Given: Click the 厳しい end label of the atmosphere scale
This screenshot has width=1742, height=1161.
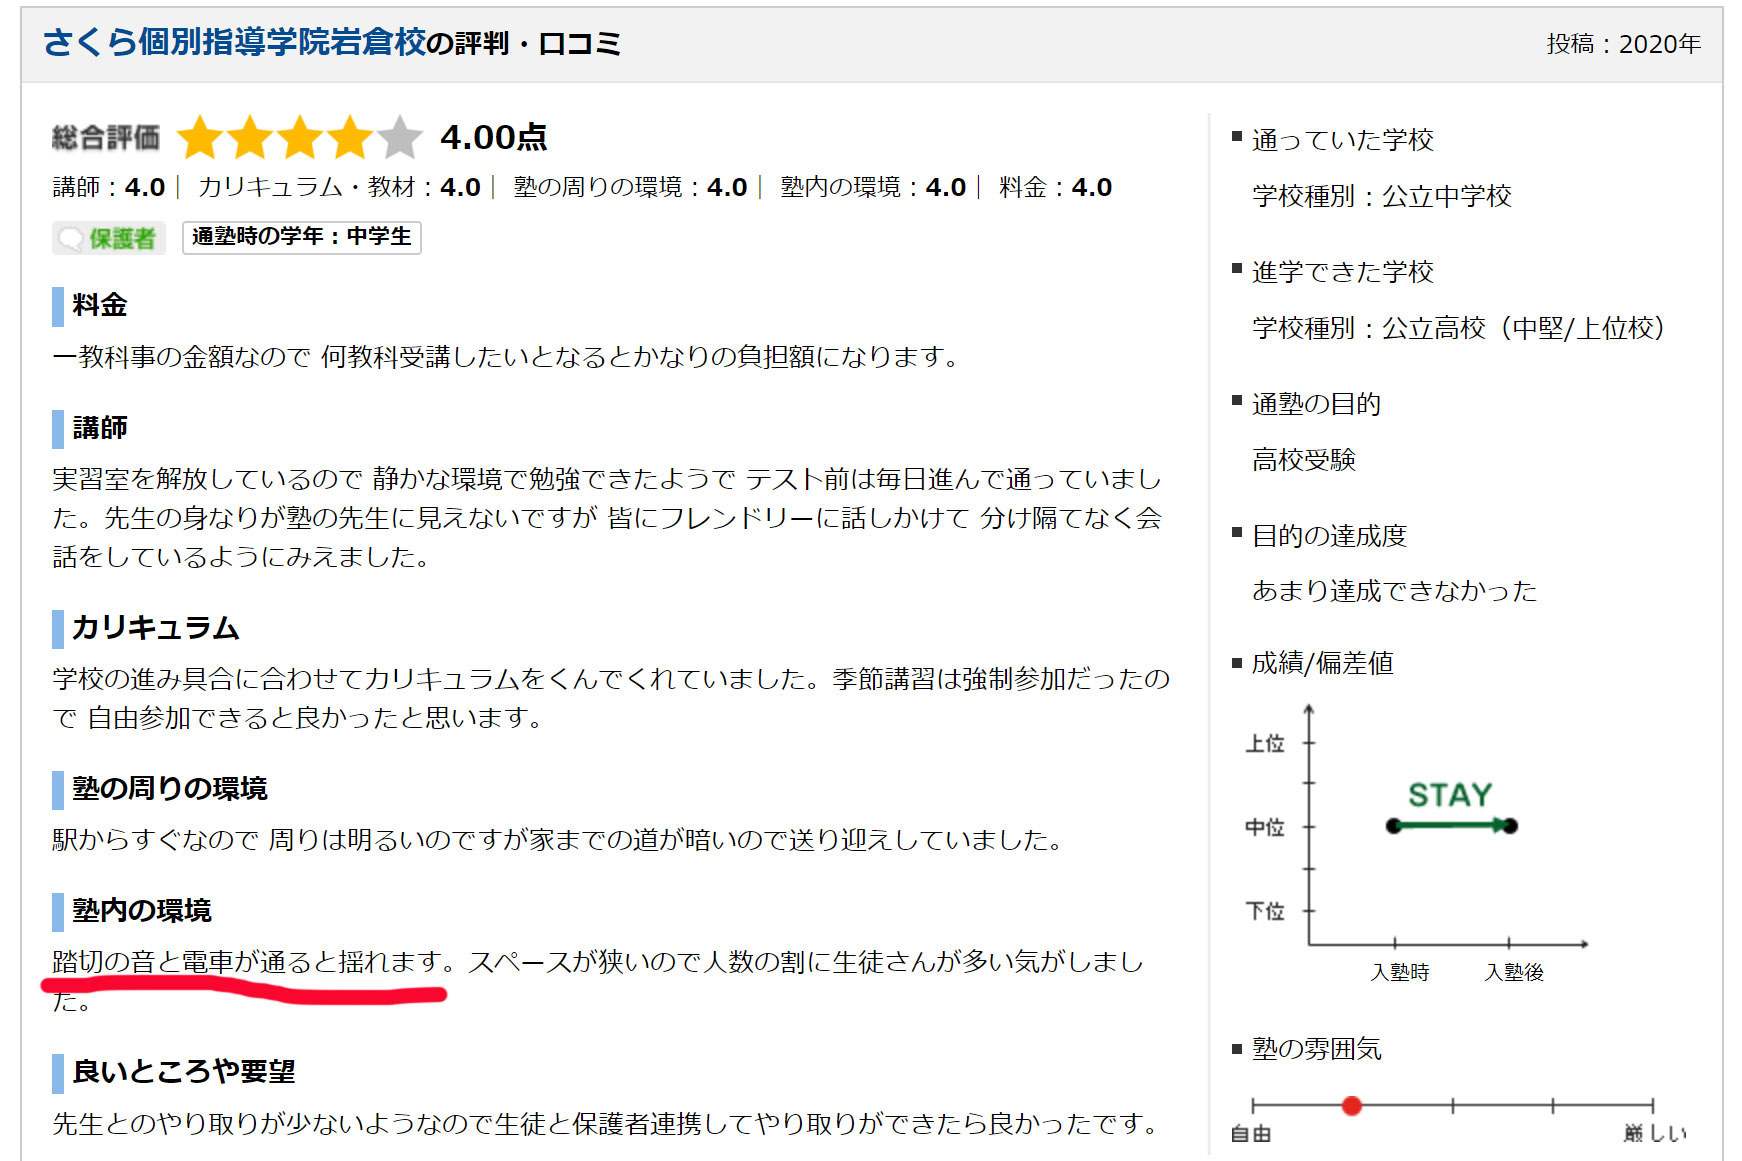Looking at the screenshot, I should 1656,1133.
